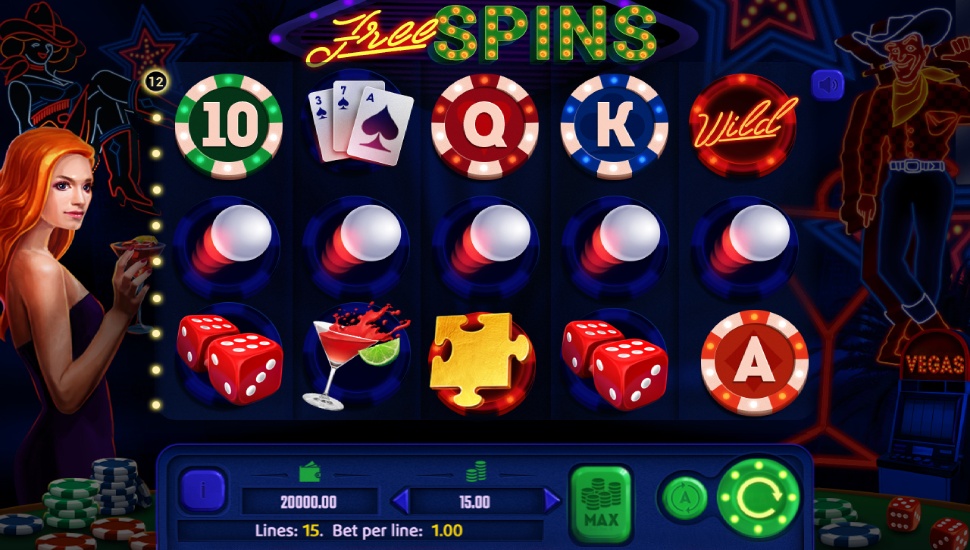Click the red dice in first reel
Image resolution: width=970 pixels, height=550 pixels.
(x=230, y=359)
